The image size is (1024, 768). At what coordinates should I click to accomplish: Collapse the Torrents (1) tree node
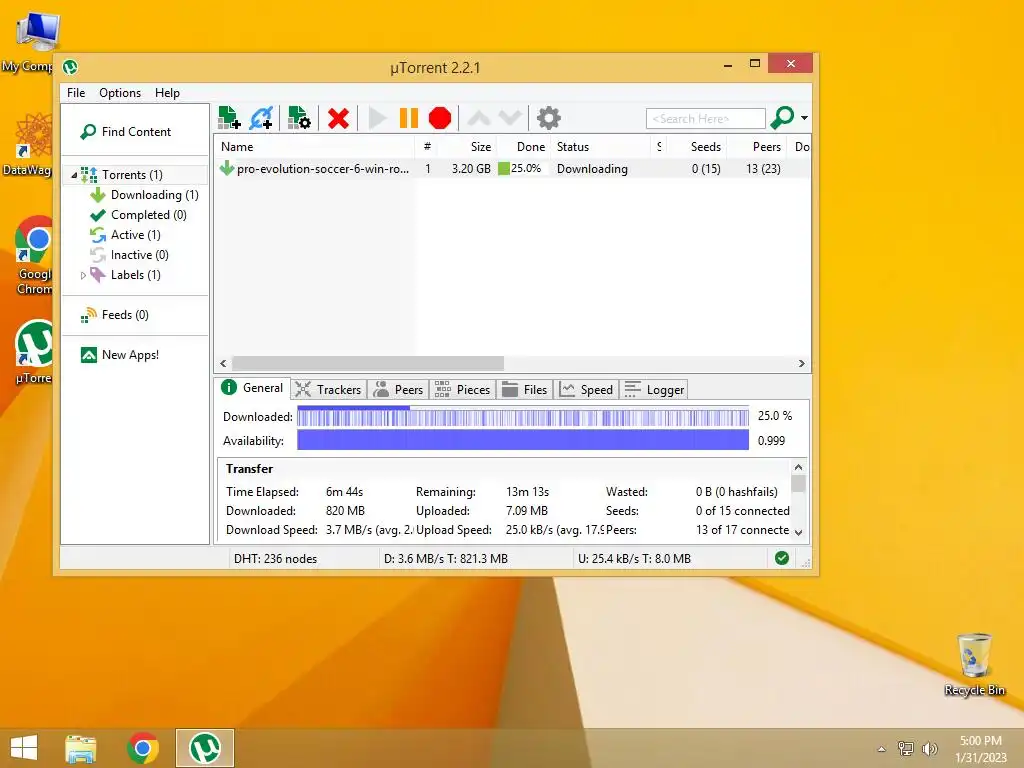click(x=74, y=175)
